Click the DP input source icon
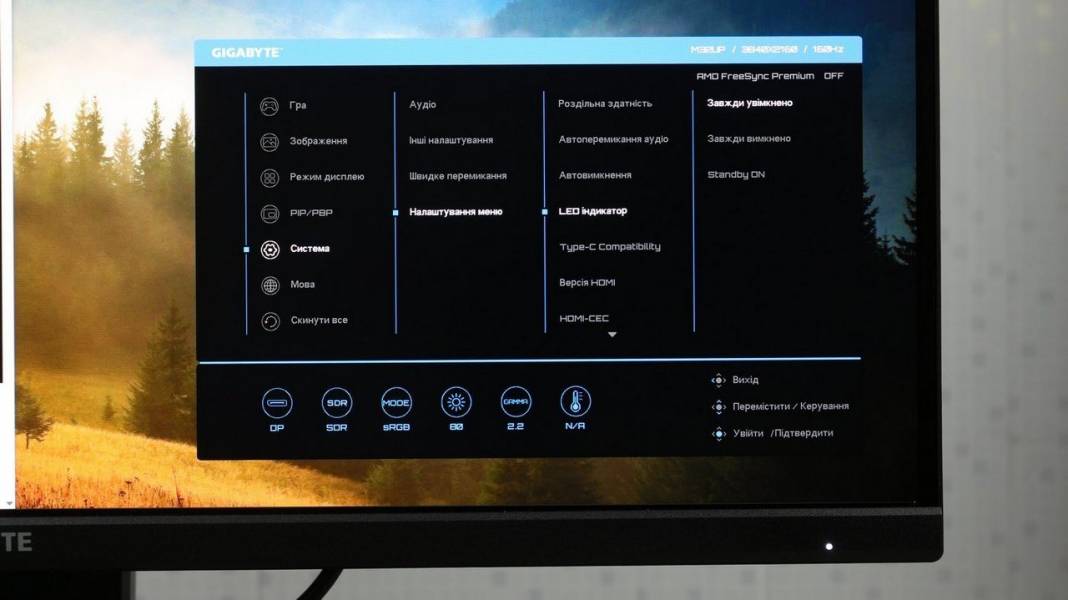 (x=277, y=403)
